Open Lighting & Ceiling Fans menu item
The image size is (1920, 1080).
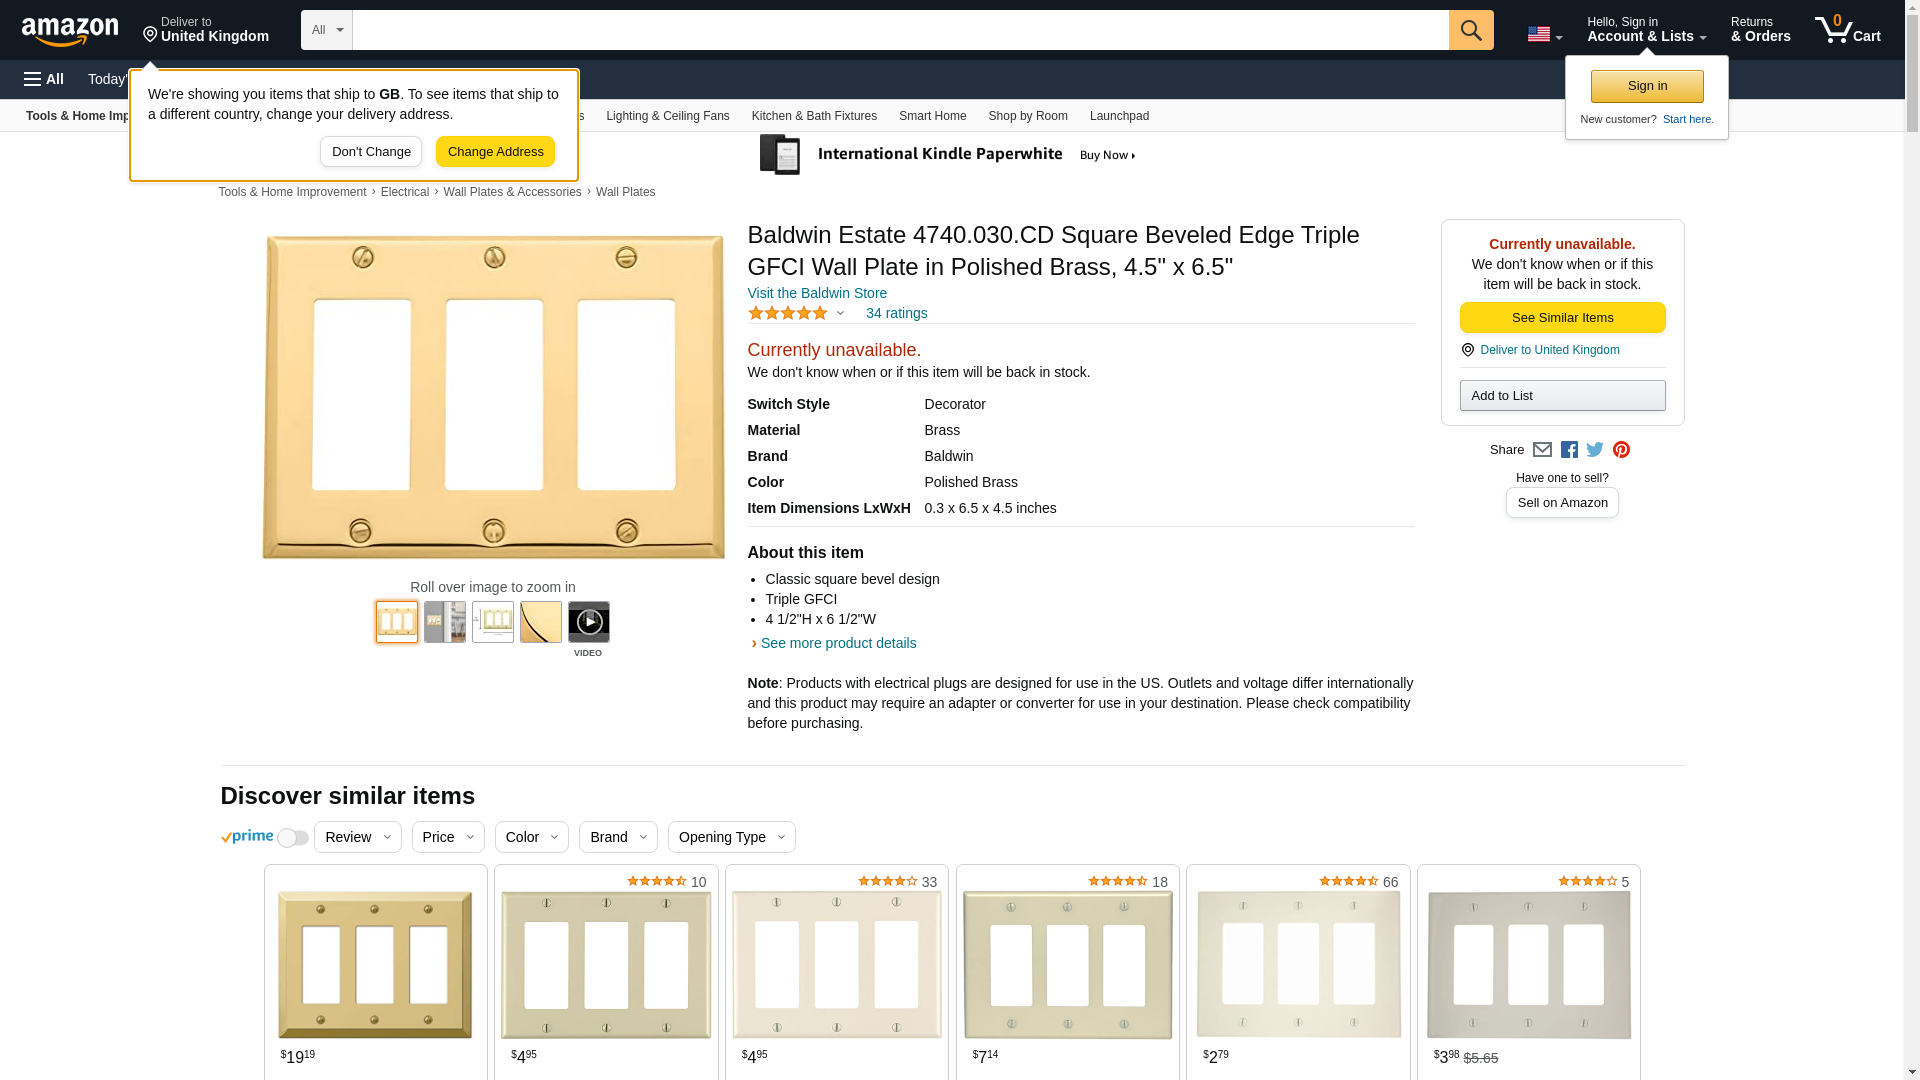(667, 116)
